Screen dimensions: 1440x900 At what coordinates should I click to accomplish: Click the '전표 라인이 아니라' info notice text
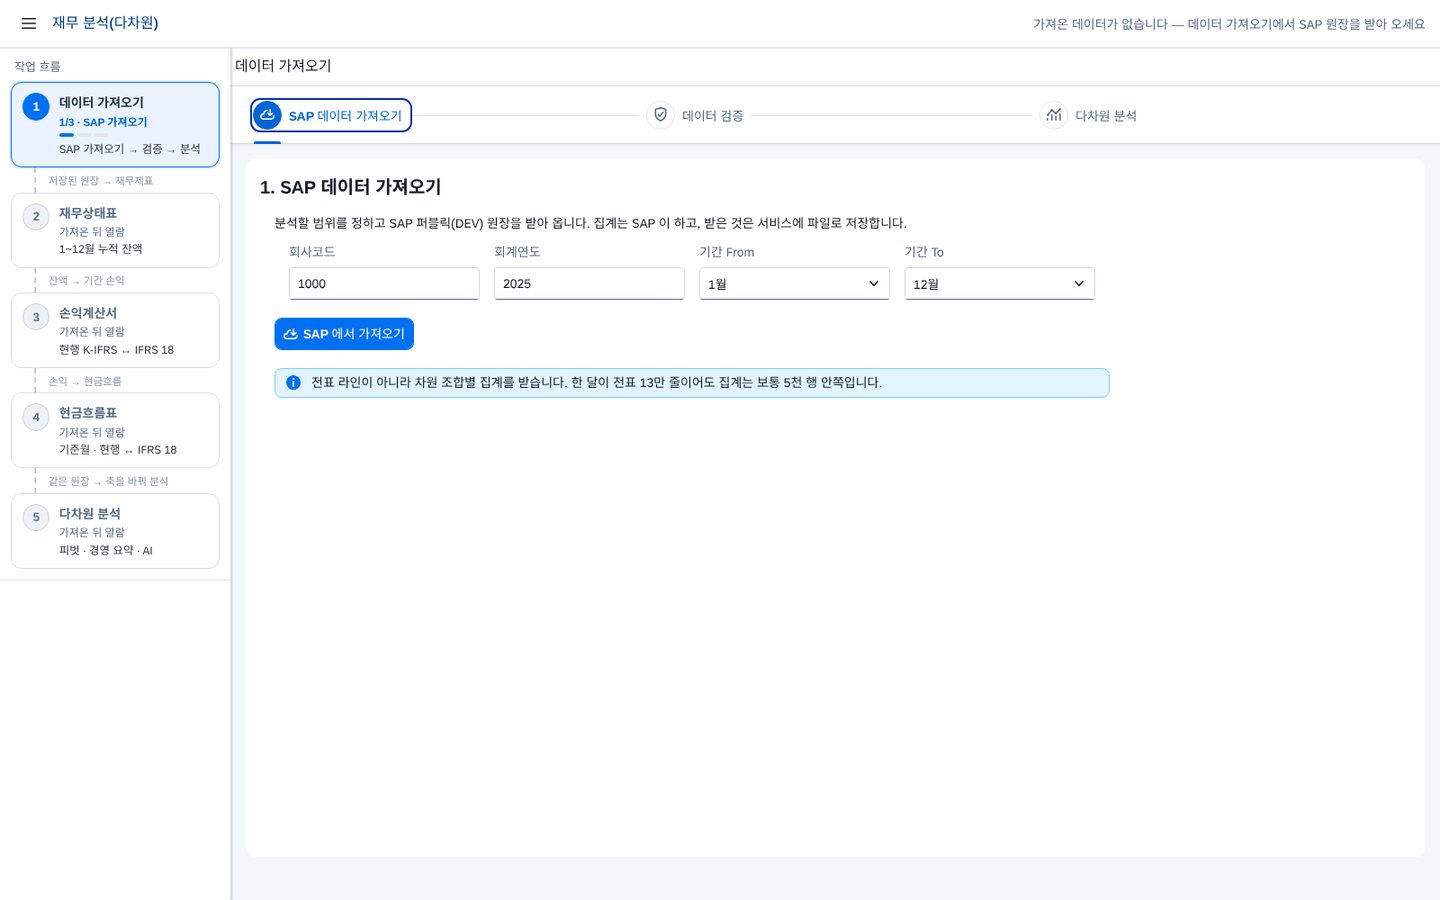point(596,383)
